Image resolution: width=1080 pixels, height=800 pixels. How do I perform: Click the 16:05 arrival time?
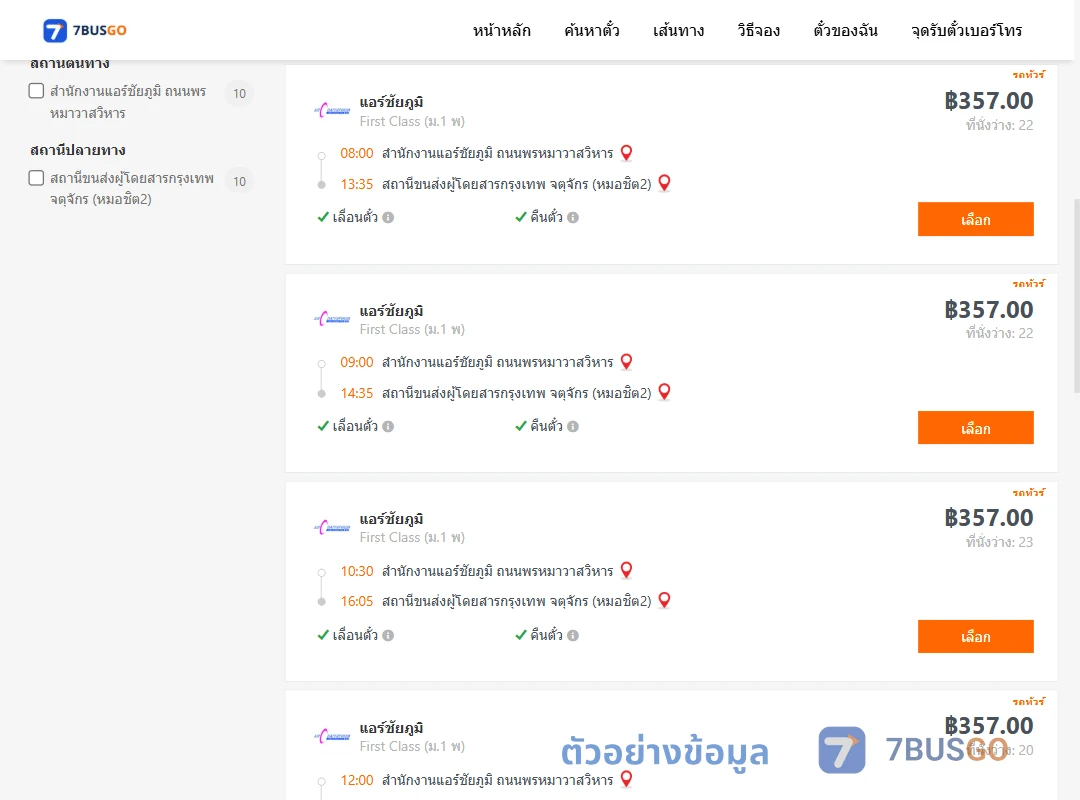click(x=357, y=601)
